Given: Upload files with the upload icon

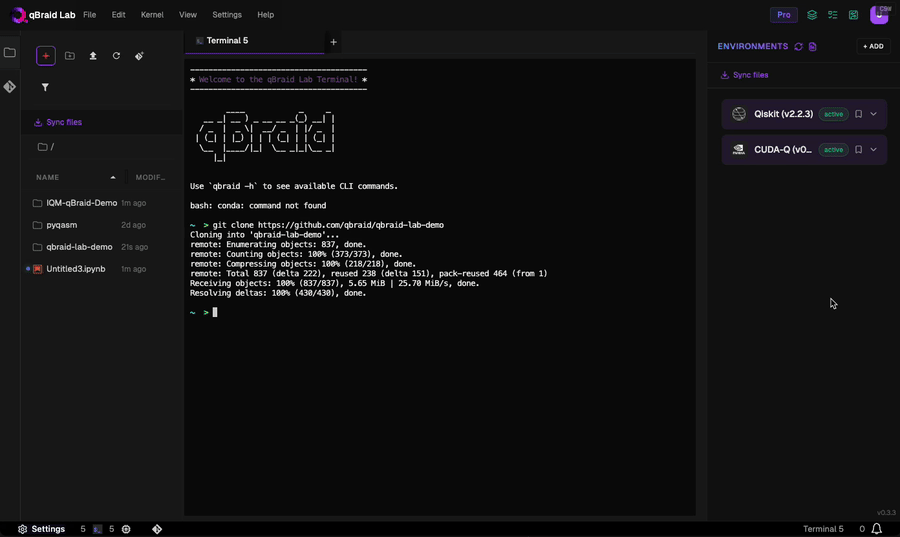Looking at the screenshot, I should click(x=93, y=56).
